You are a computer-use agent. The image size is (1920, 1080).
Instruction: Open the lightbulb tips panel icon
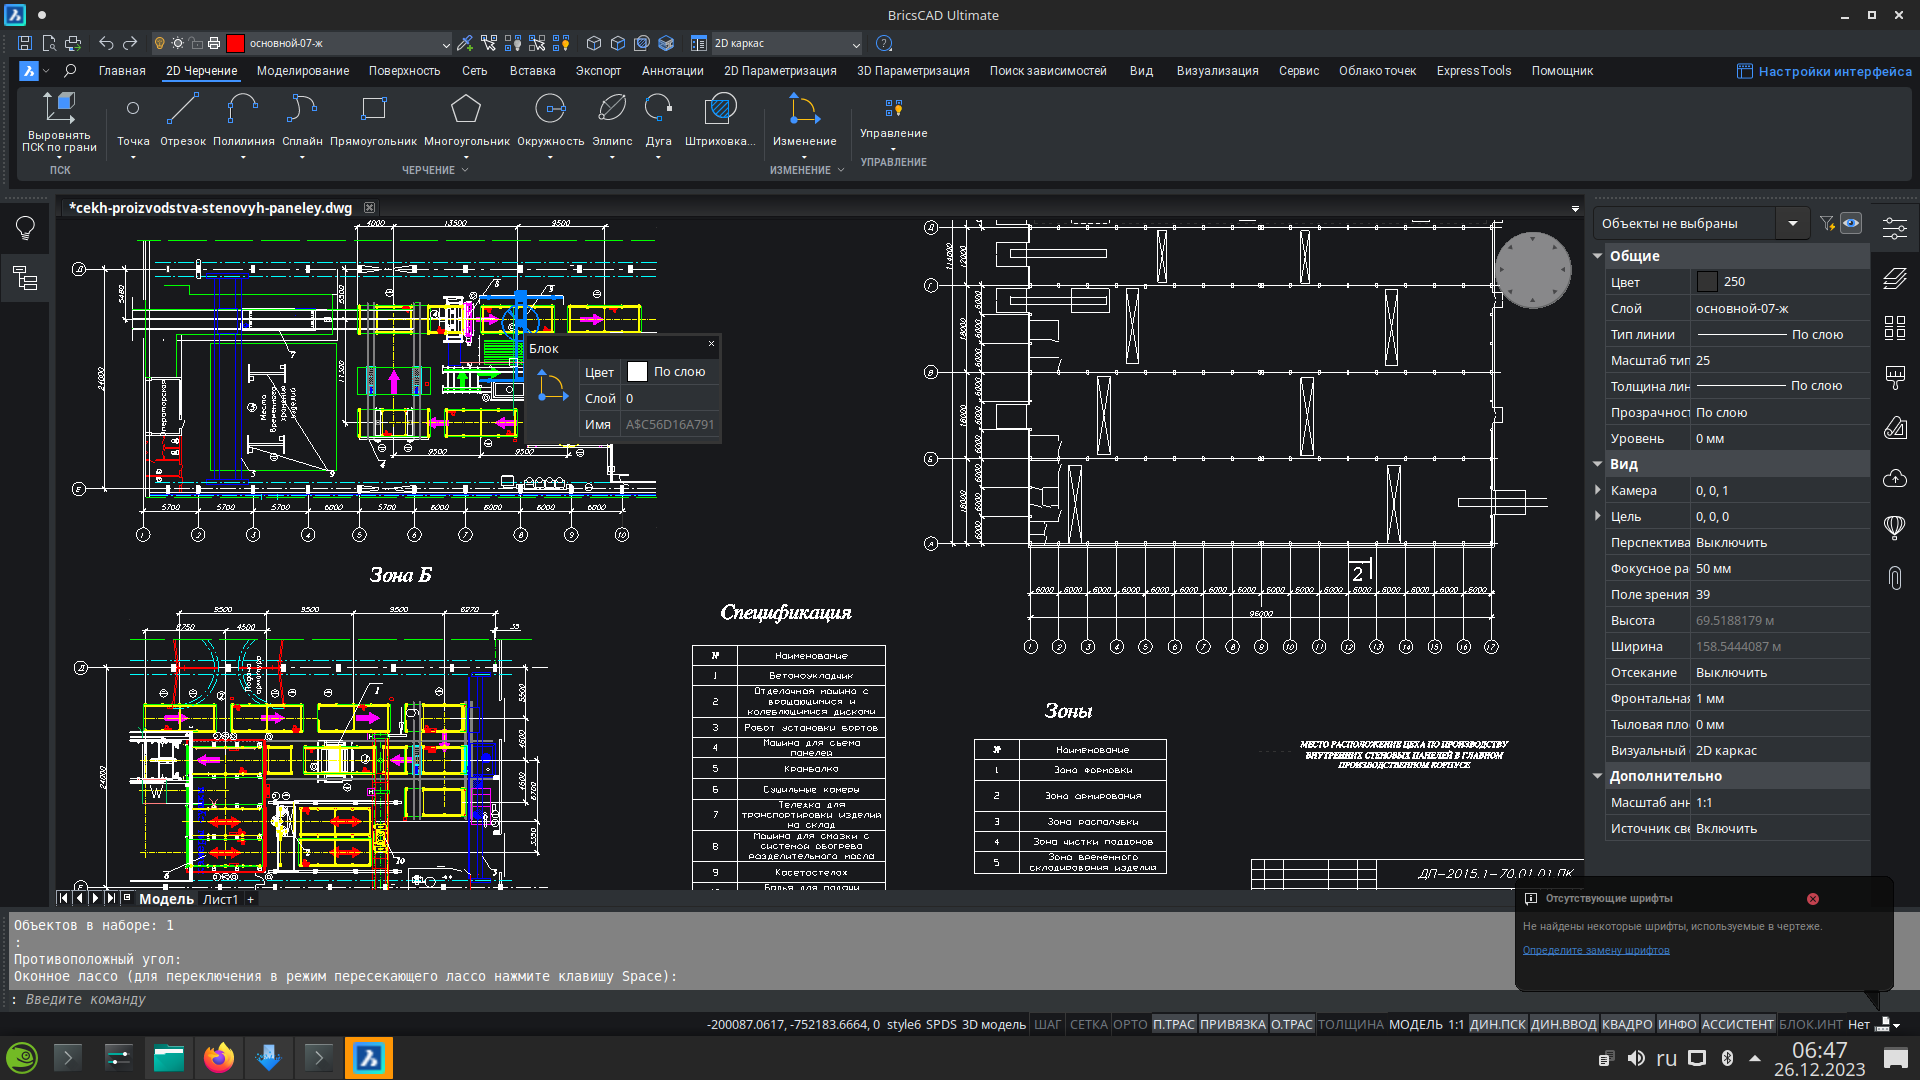click(25, 228)
